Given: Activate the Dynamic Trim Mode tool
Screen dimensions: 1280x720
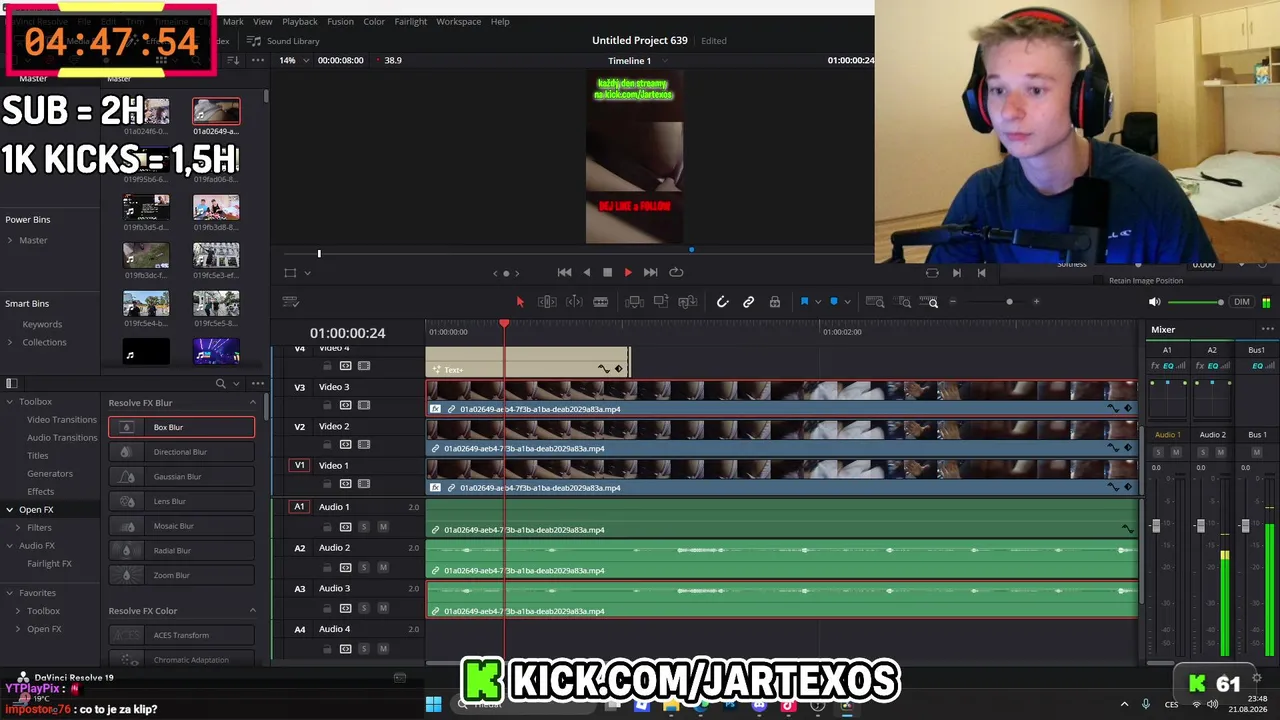Looking at the screenshot, I should pos(574,302).
